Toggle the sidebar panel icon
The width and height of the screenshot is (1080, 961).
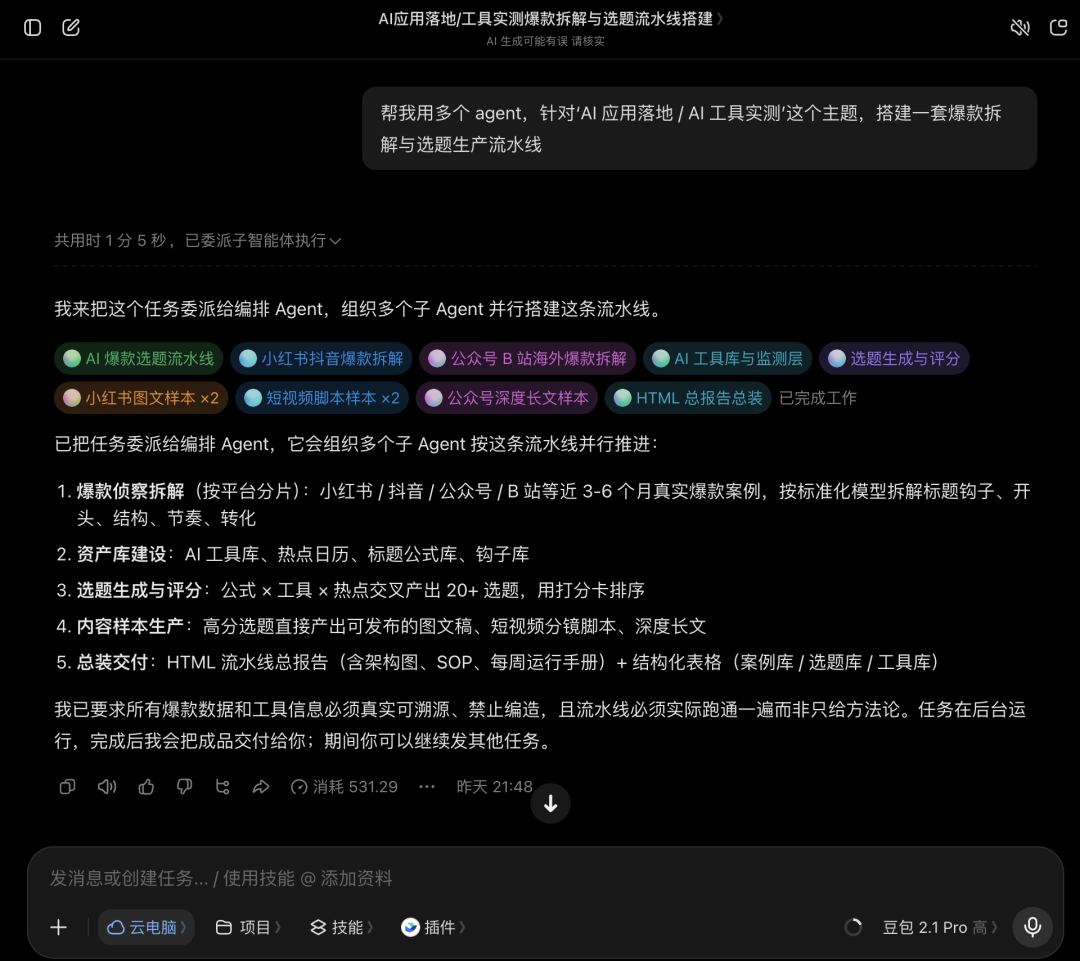pos(32,28)
